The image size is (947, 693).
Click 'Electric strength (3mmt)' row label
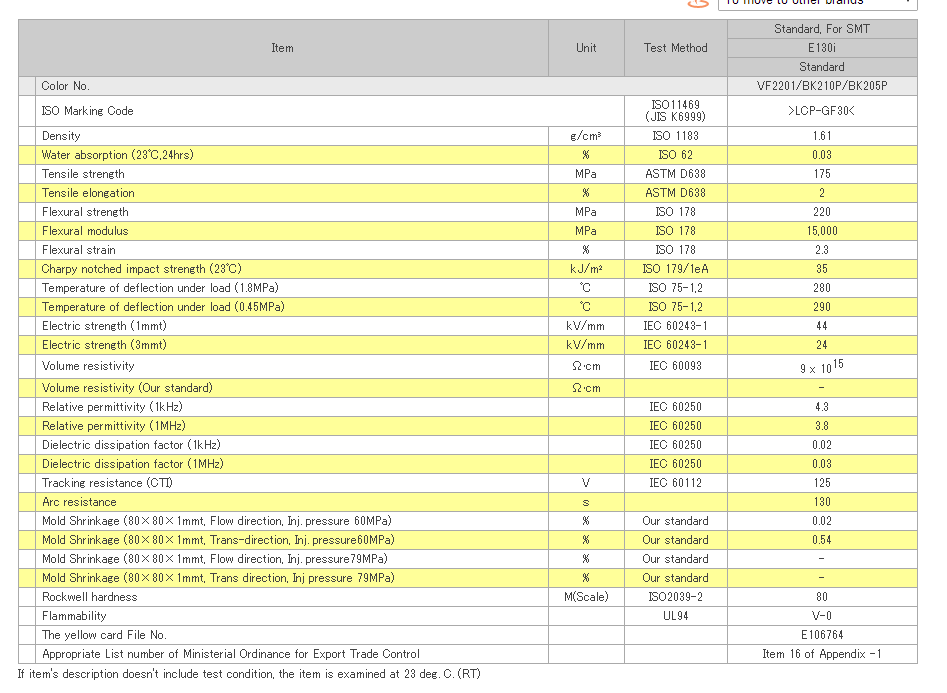pos(104,345)
